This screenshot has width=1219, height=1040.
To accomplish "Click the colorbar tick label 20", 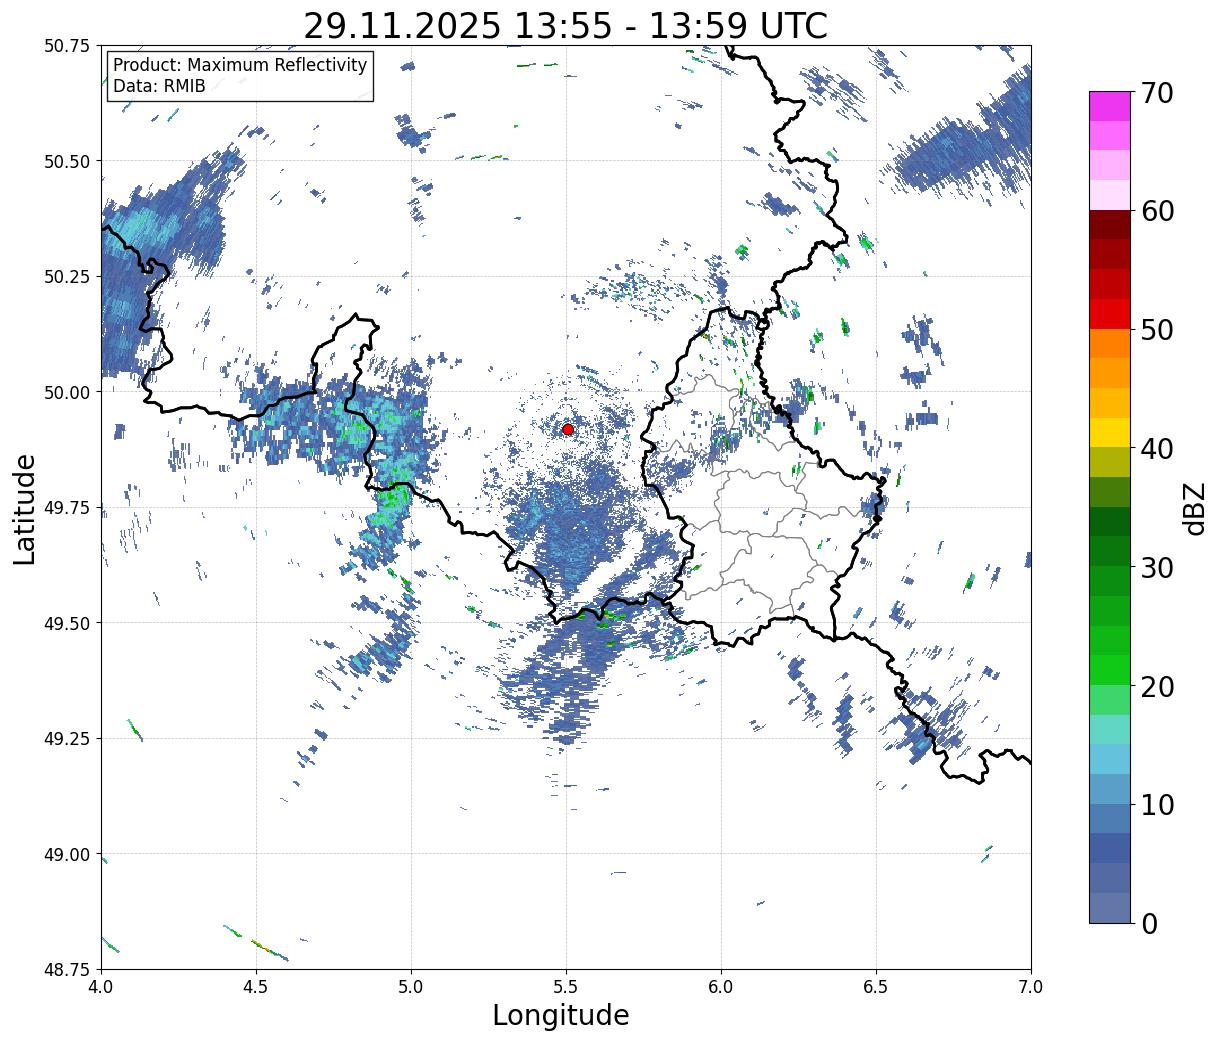I will coord(1157,687).
